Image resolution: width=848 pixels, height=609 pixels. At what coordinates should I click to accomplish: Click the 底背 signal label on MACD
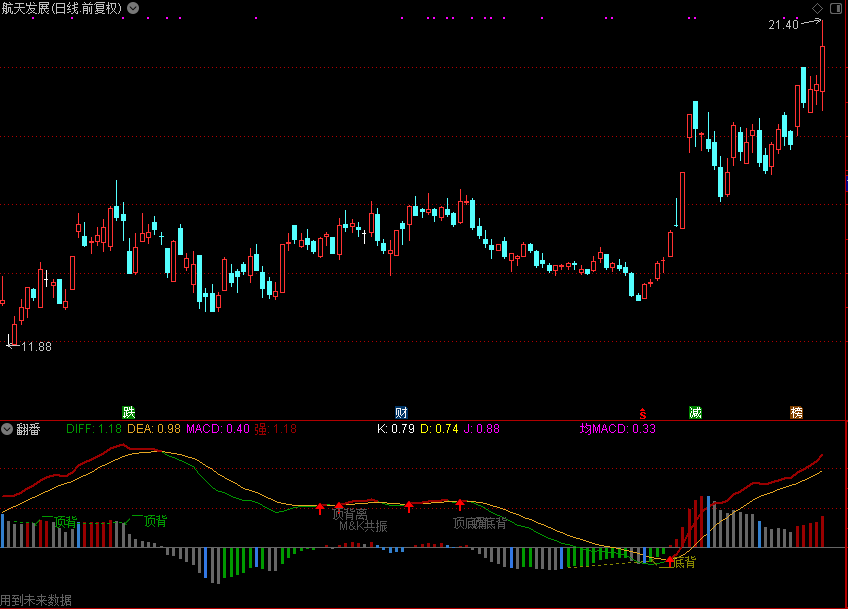pyautogui.click(x=684, y=562)
